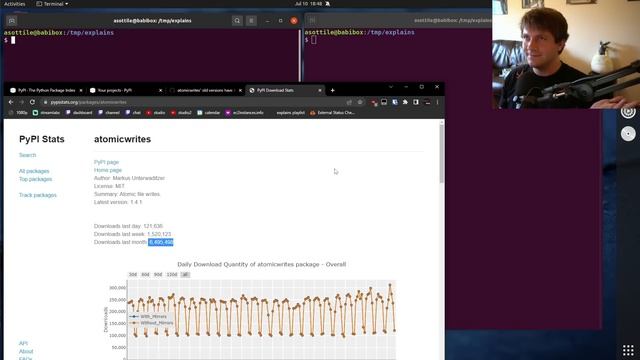Open the tab search chevron in browser

[x=391, y=87]
